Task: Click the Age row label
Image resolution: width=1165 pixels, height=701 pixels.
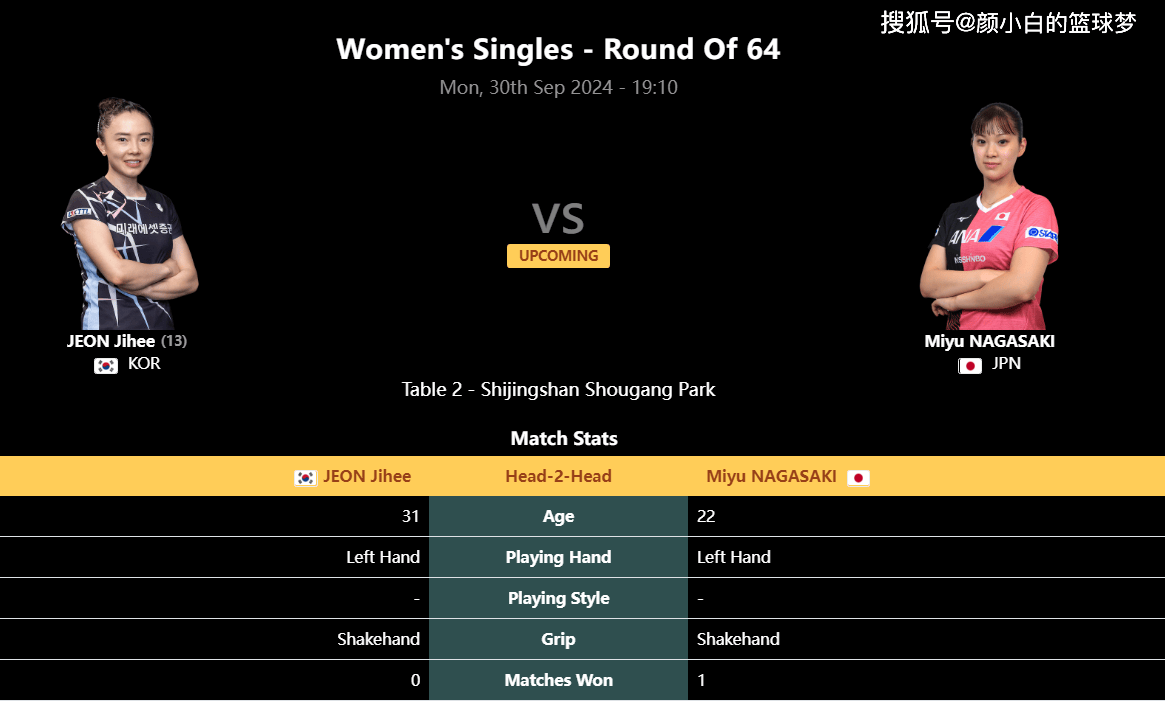Action: pos(558,517)
